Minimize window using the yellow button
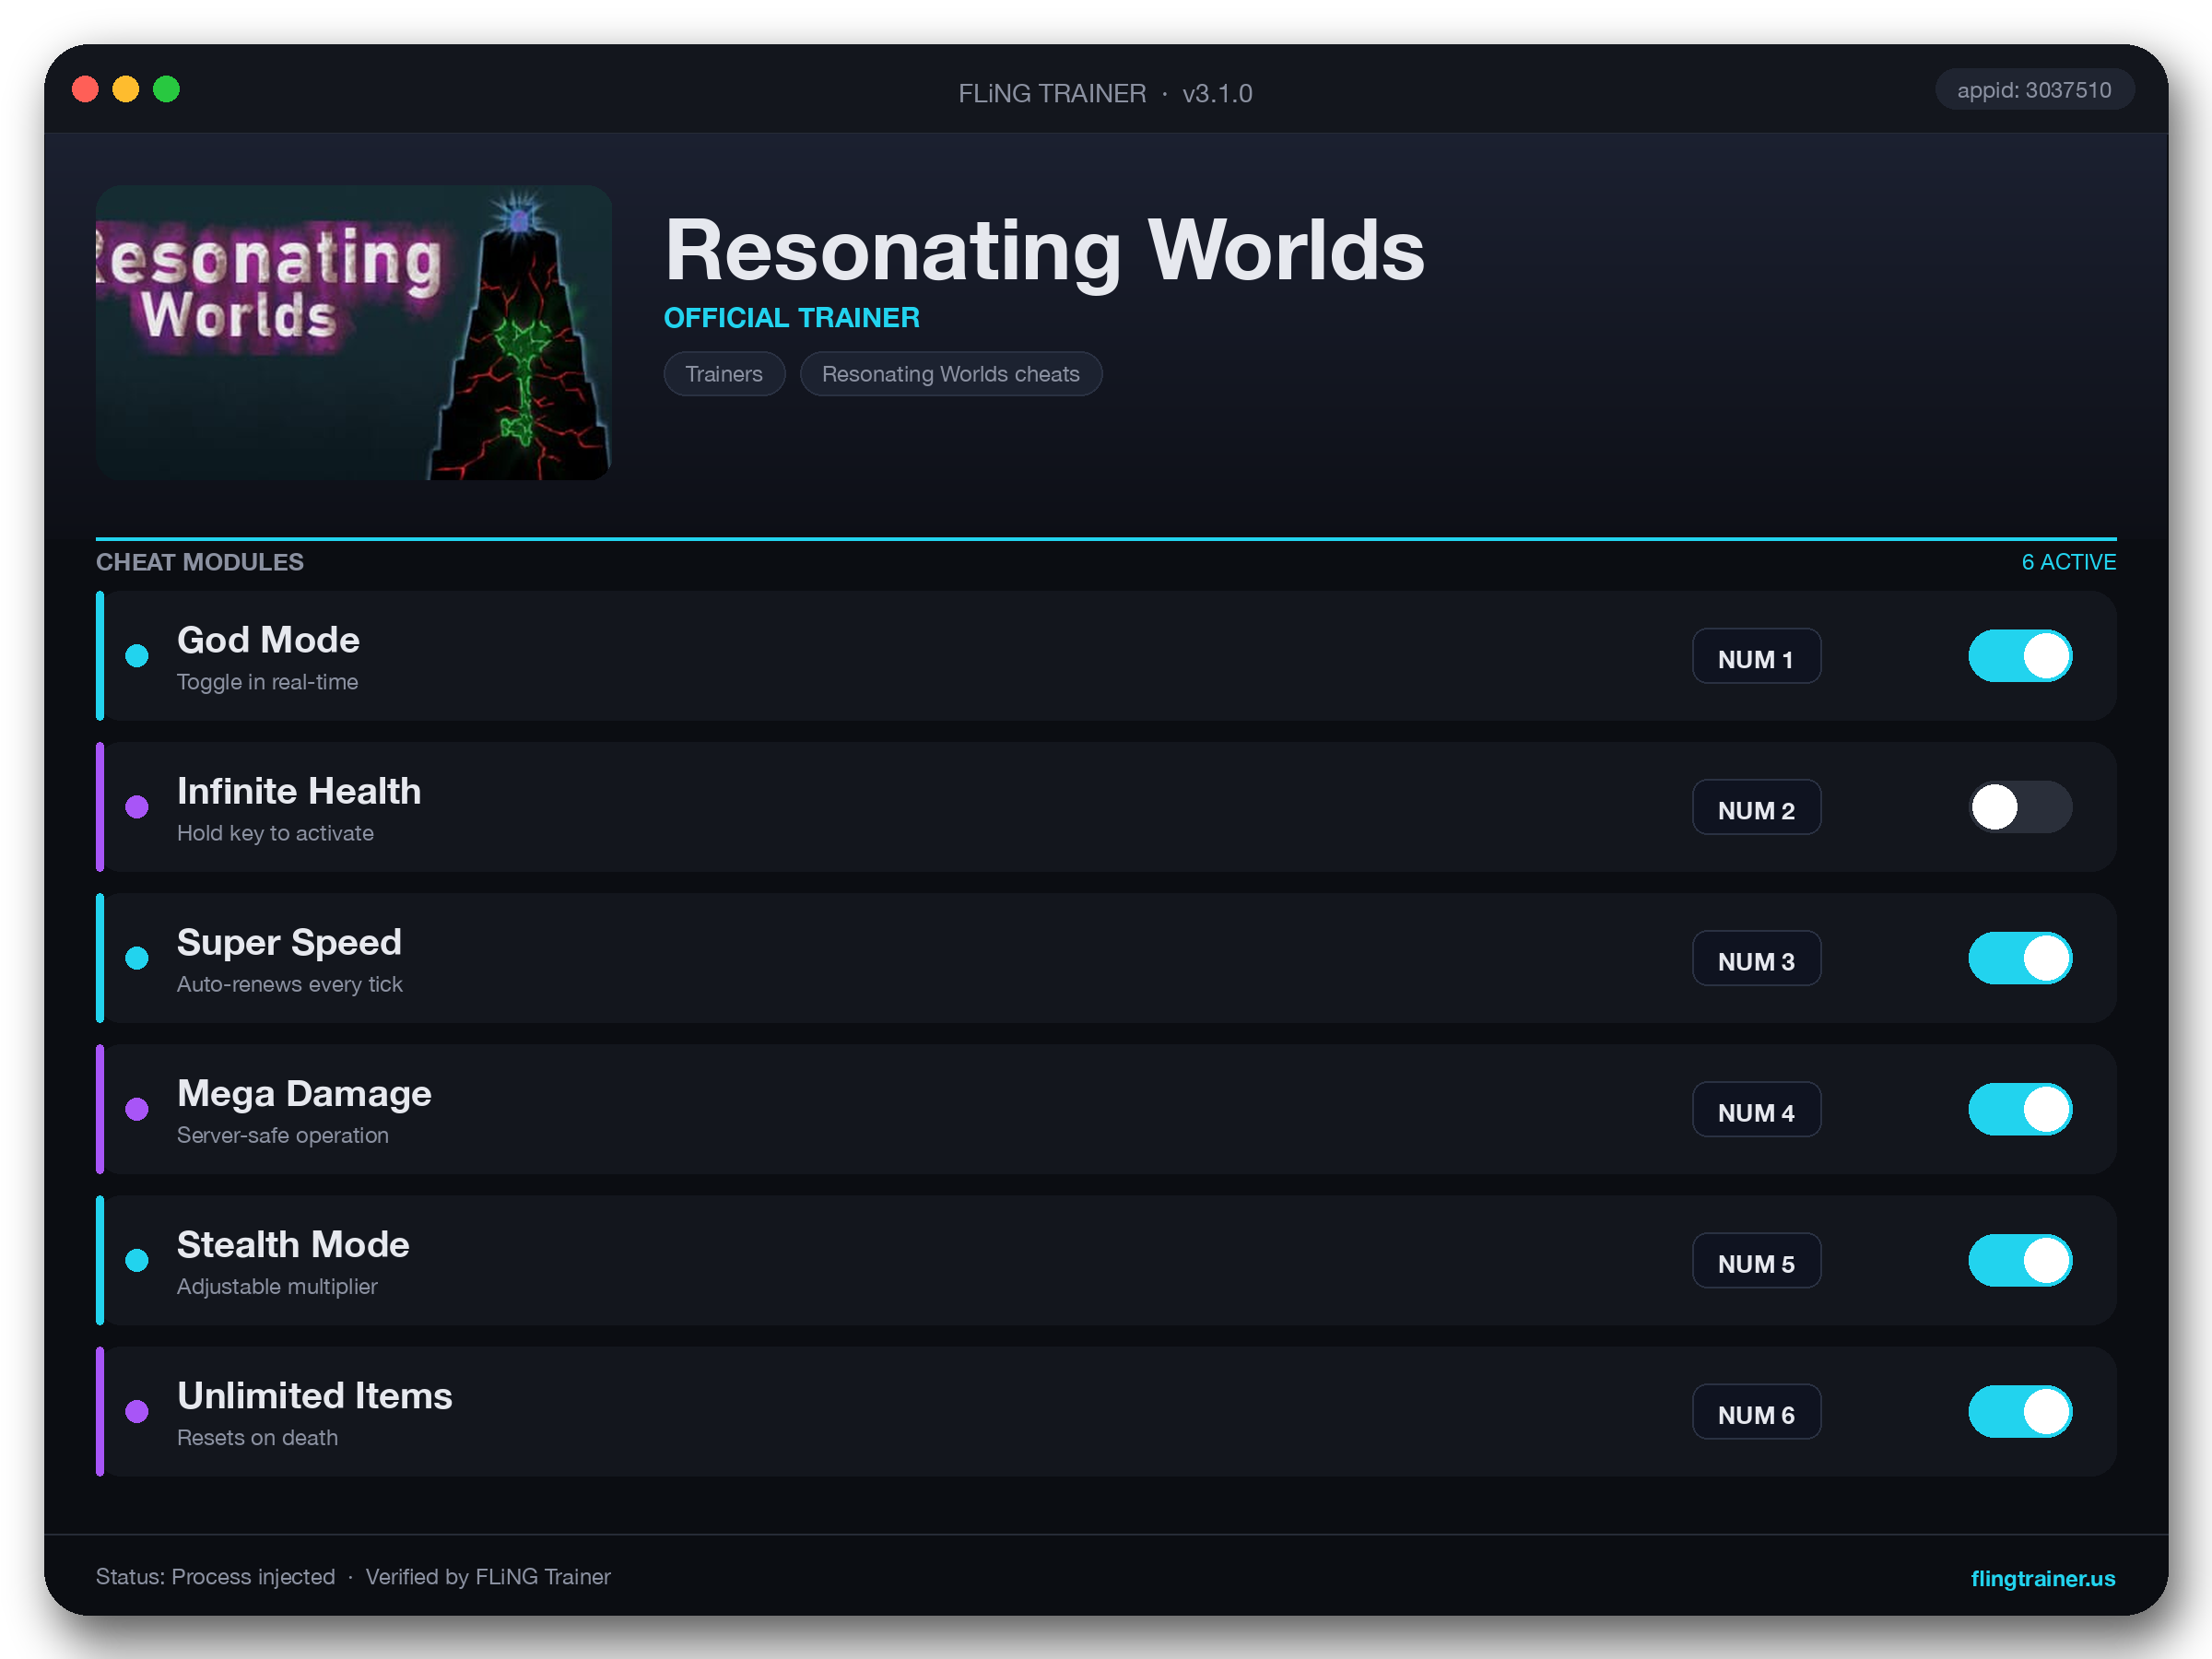The height and width of the screenshot is (1659, 2212). pyautogui.click(x=125, y=89)
